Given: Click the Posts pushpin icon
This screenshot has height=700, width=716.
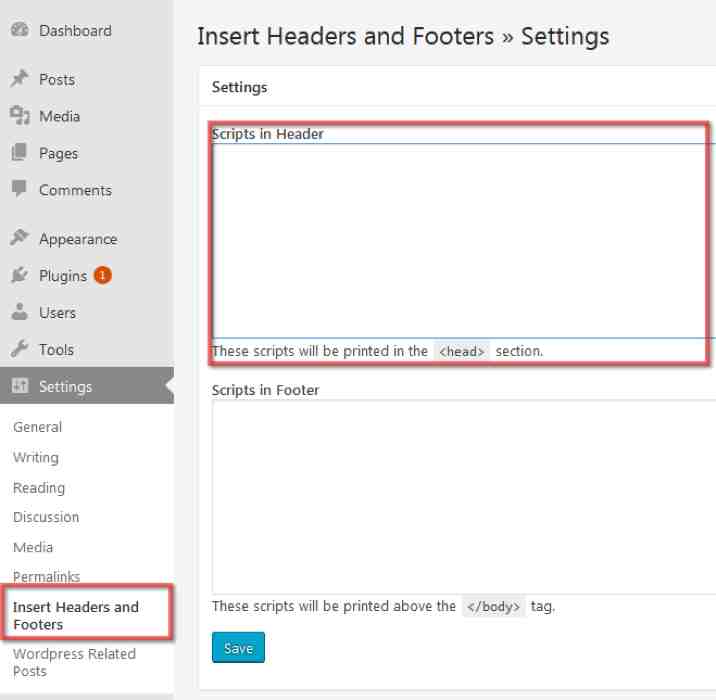Looking at the screenshot, I should (19, 79).
